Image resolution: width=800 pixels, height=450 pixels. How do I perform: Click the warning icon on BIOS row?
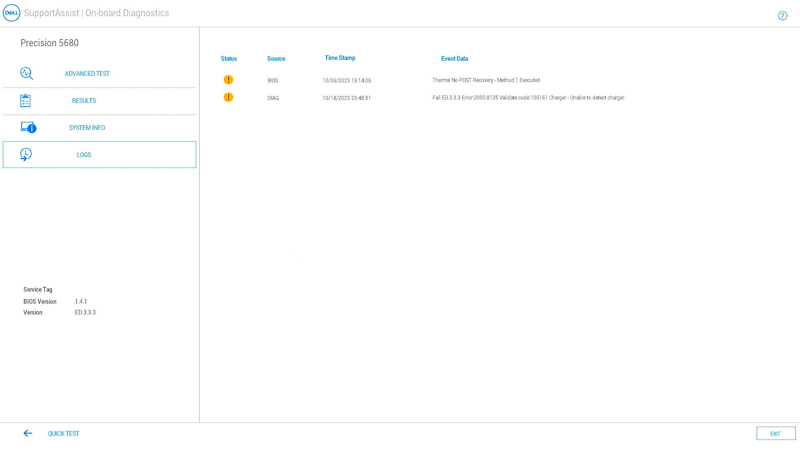click(228, 80)
